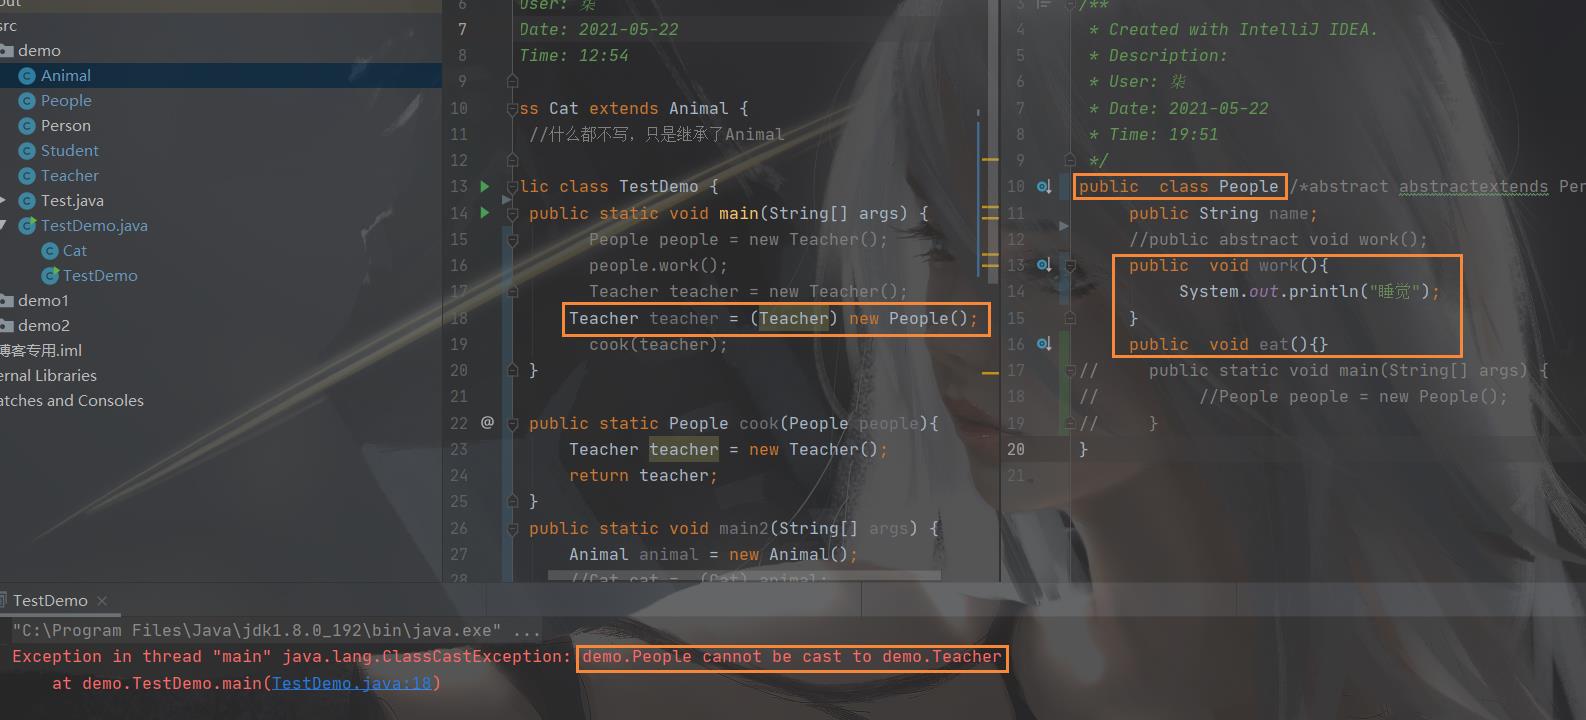Screen dimensions: 1586x720
Task: Collapse class Cat using its fold marker
Action: click(x=512, y=108)
